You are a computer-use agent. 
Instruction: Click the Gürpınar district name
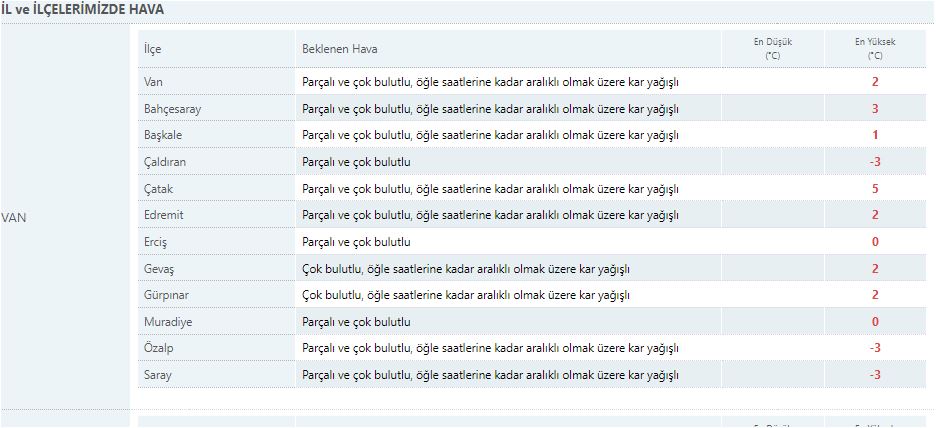point(166,295)
